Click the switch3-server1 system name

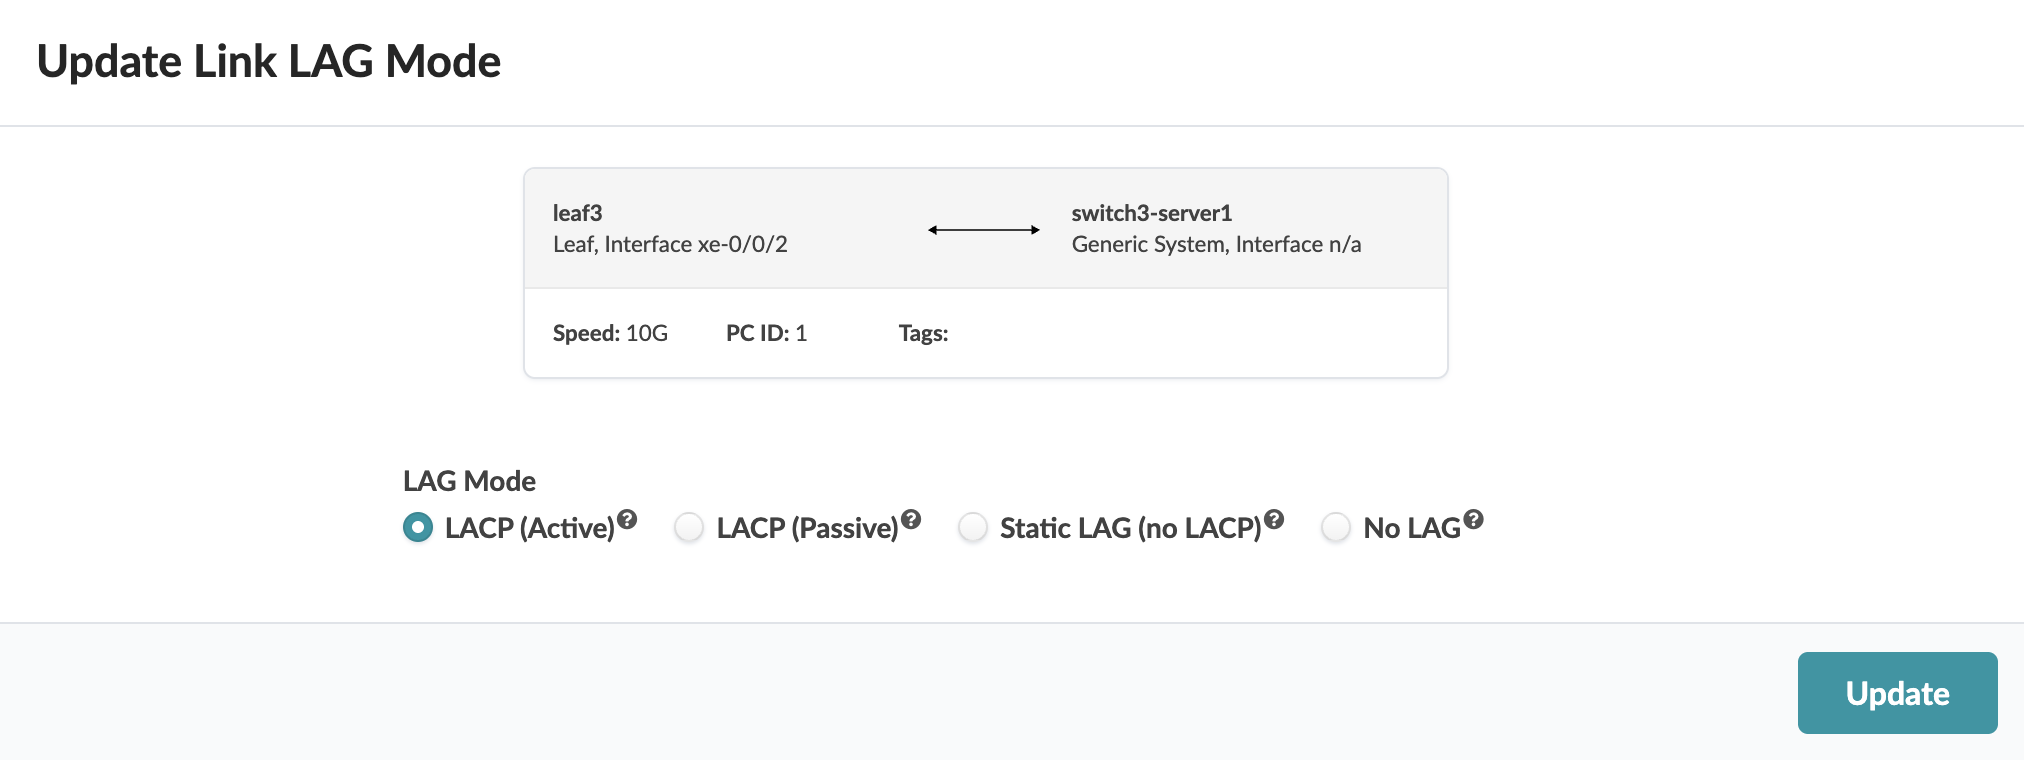[1152, 213]
